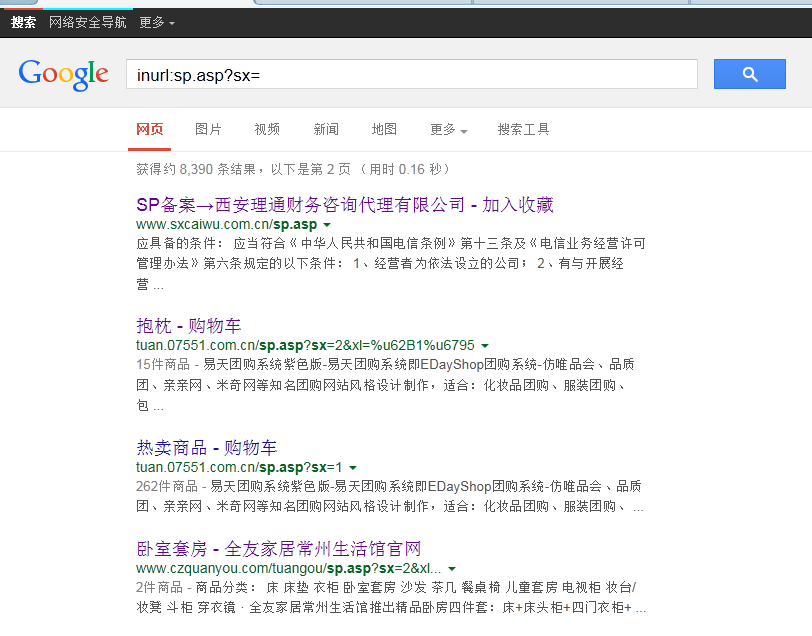The height and width of the screenshot is (636, 812).
Task: Open the 热卖商品 - 购物车 result
Action: 207,447
